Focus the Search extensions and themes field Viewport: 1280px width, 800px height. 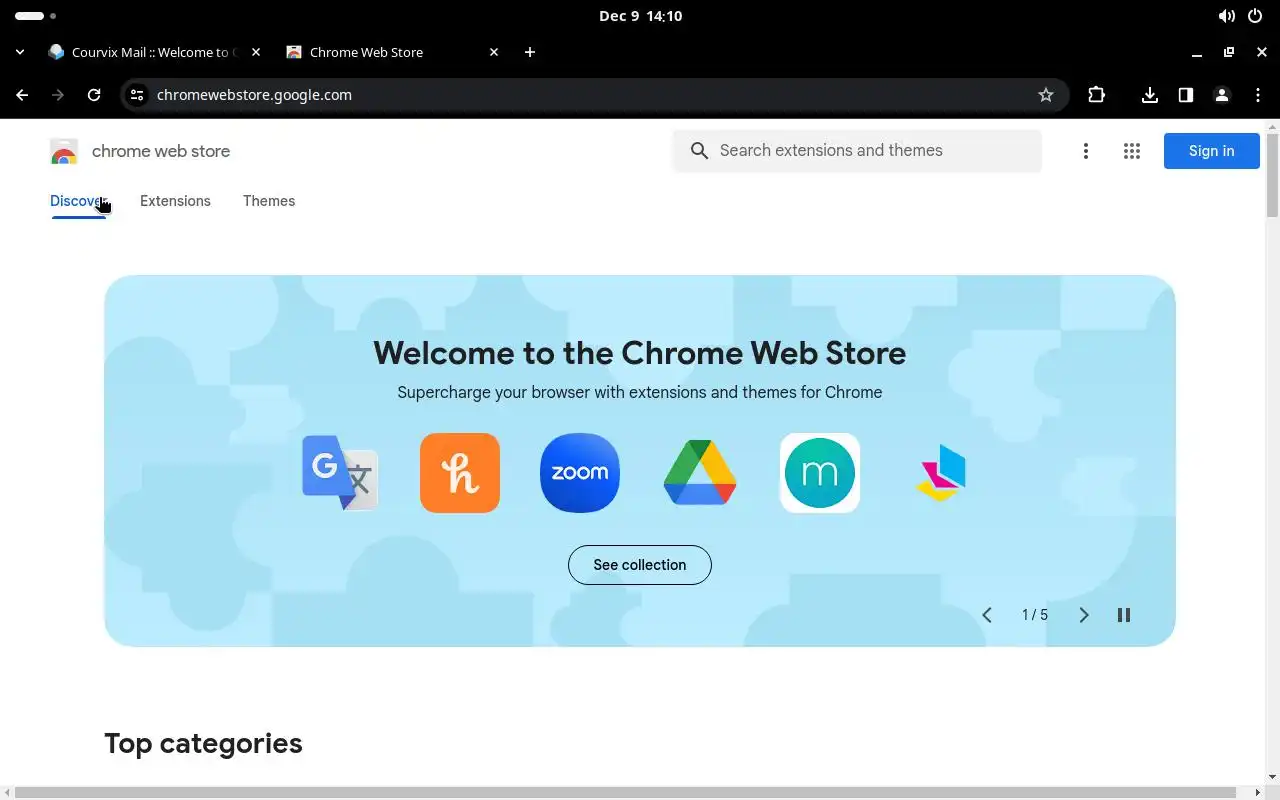tap(857, 151)
